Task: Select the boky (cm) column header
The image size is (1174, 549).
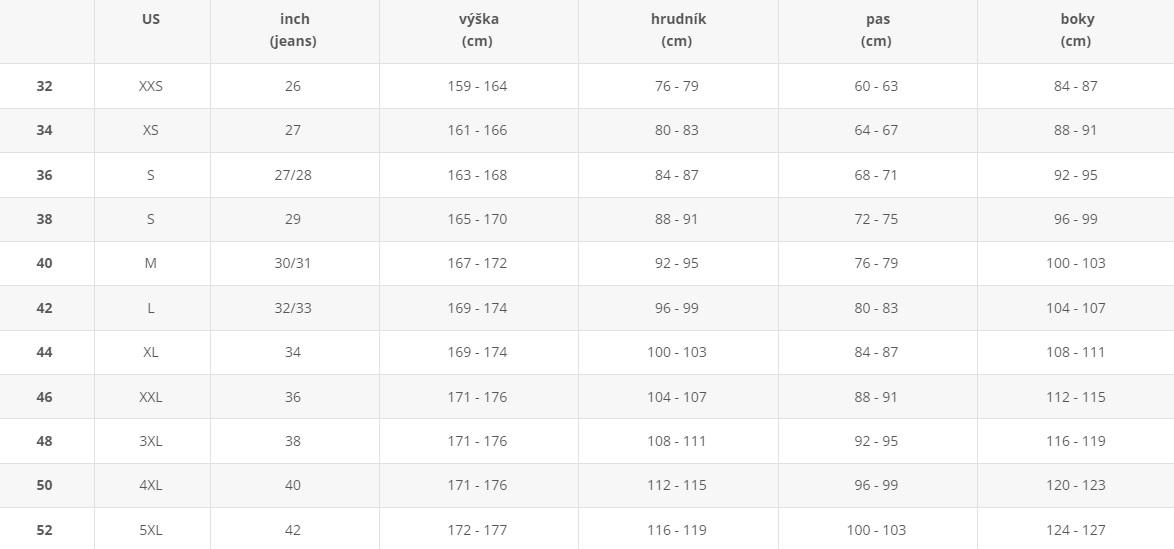Action: tap(1076, 31)
